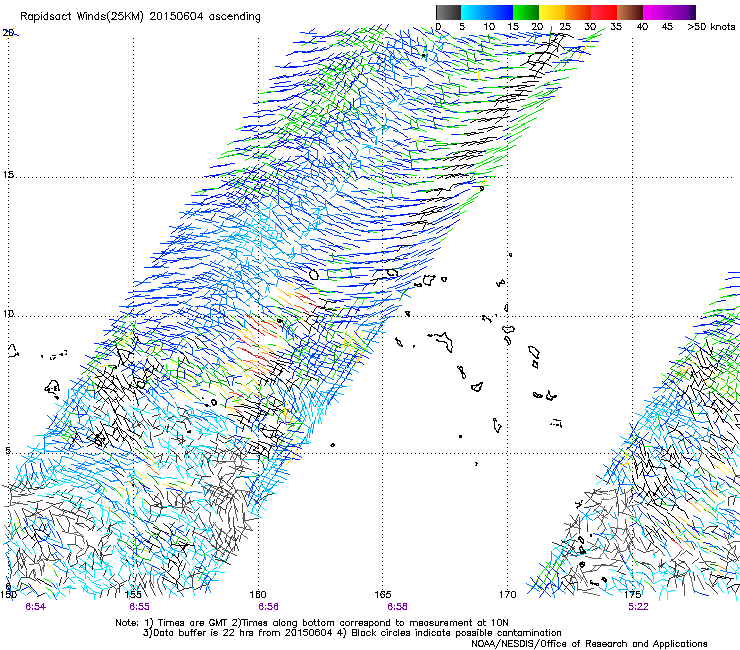Click the "25" legend value
This screenshot has width=740, height=650.
[565, 27]
